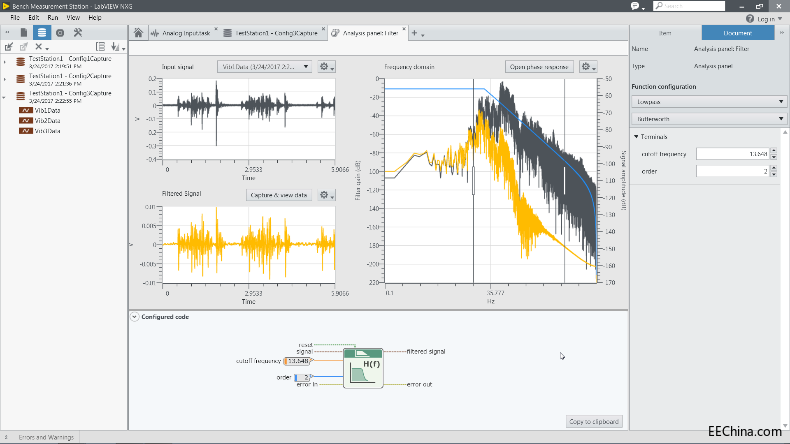Collapse the right configuration pane arrows
The width and height of the screenshot is (790, 444).
click(x=782, y=33)
